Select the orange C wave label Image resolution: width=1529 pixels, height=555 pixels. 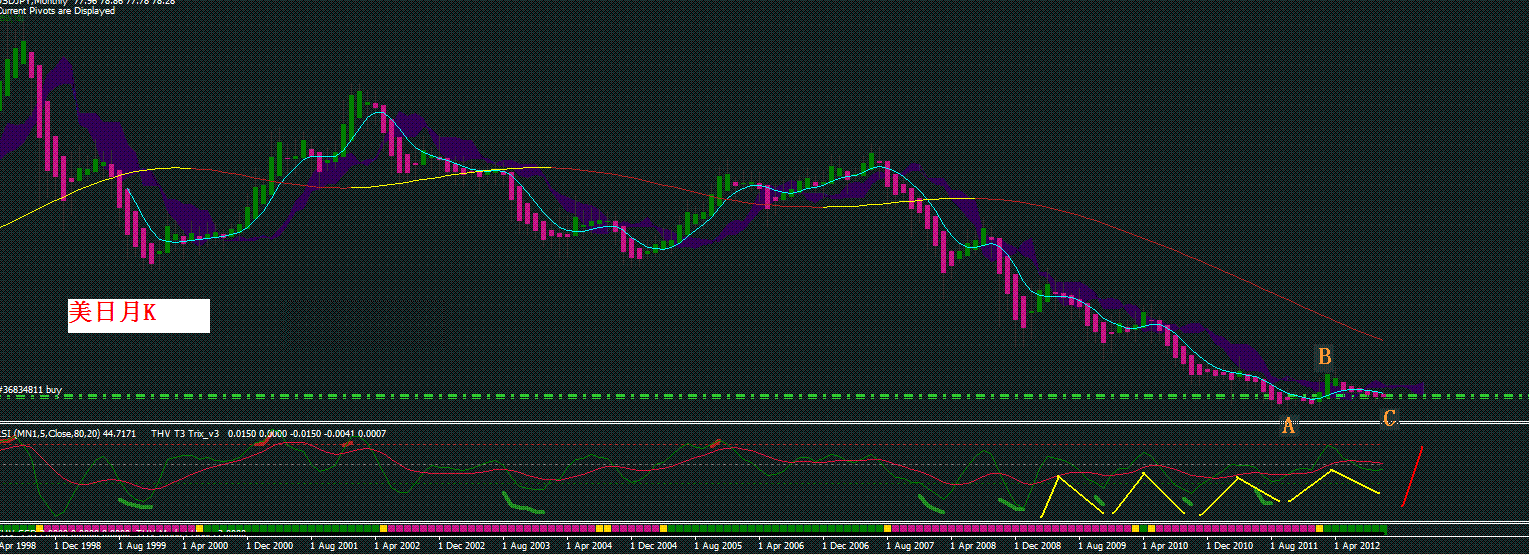(x=1389, y=419)
